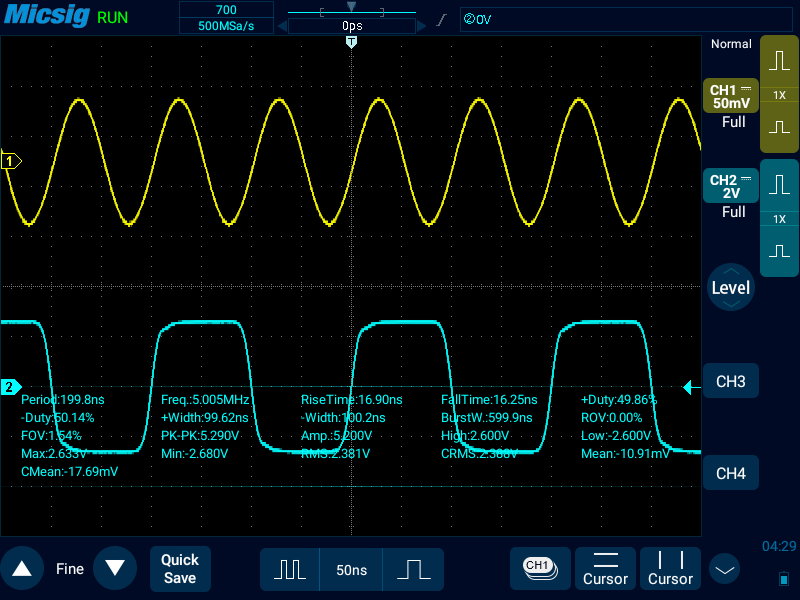Screen dimensions: 800x600
Task: Select the +Width:99.62ns measurement
Action: coord(205,417)
